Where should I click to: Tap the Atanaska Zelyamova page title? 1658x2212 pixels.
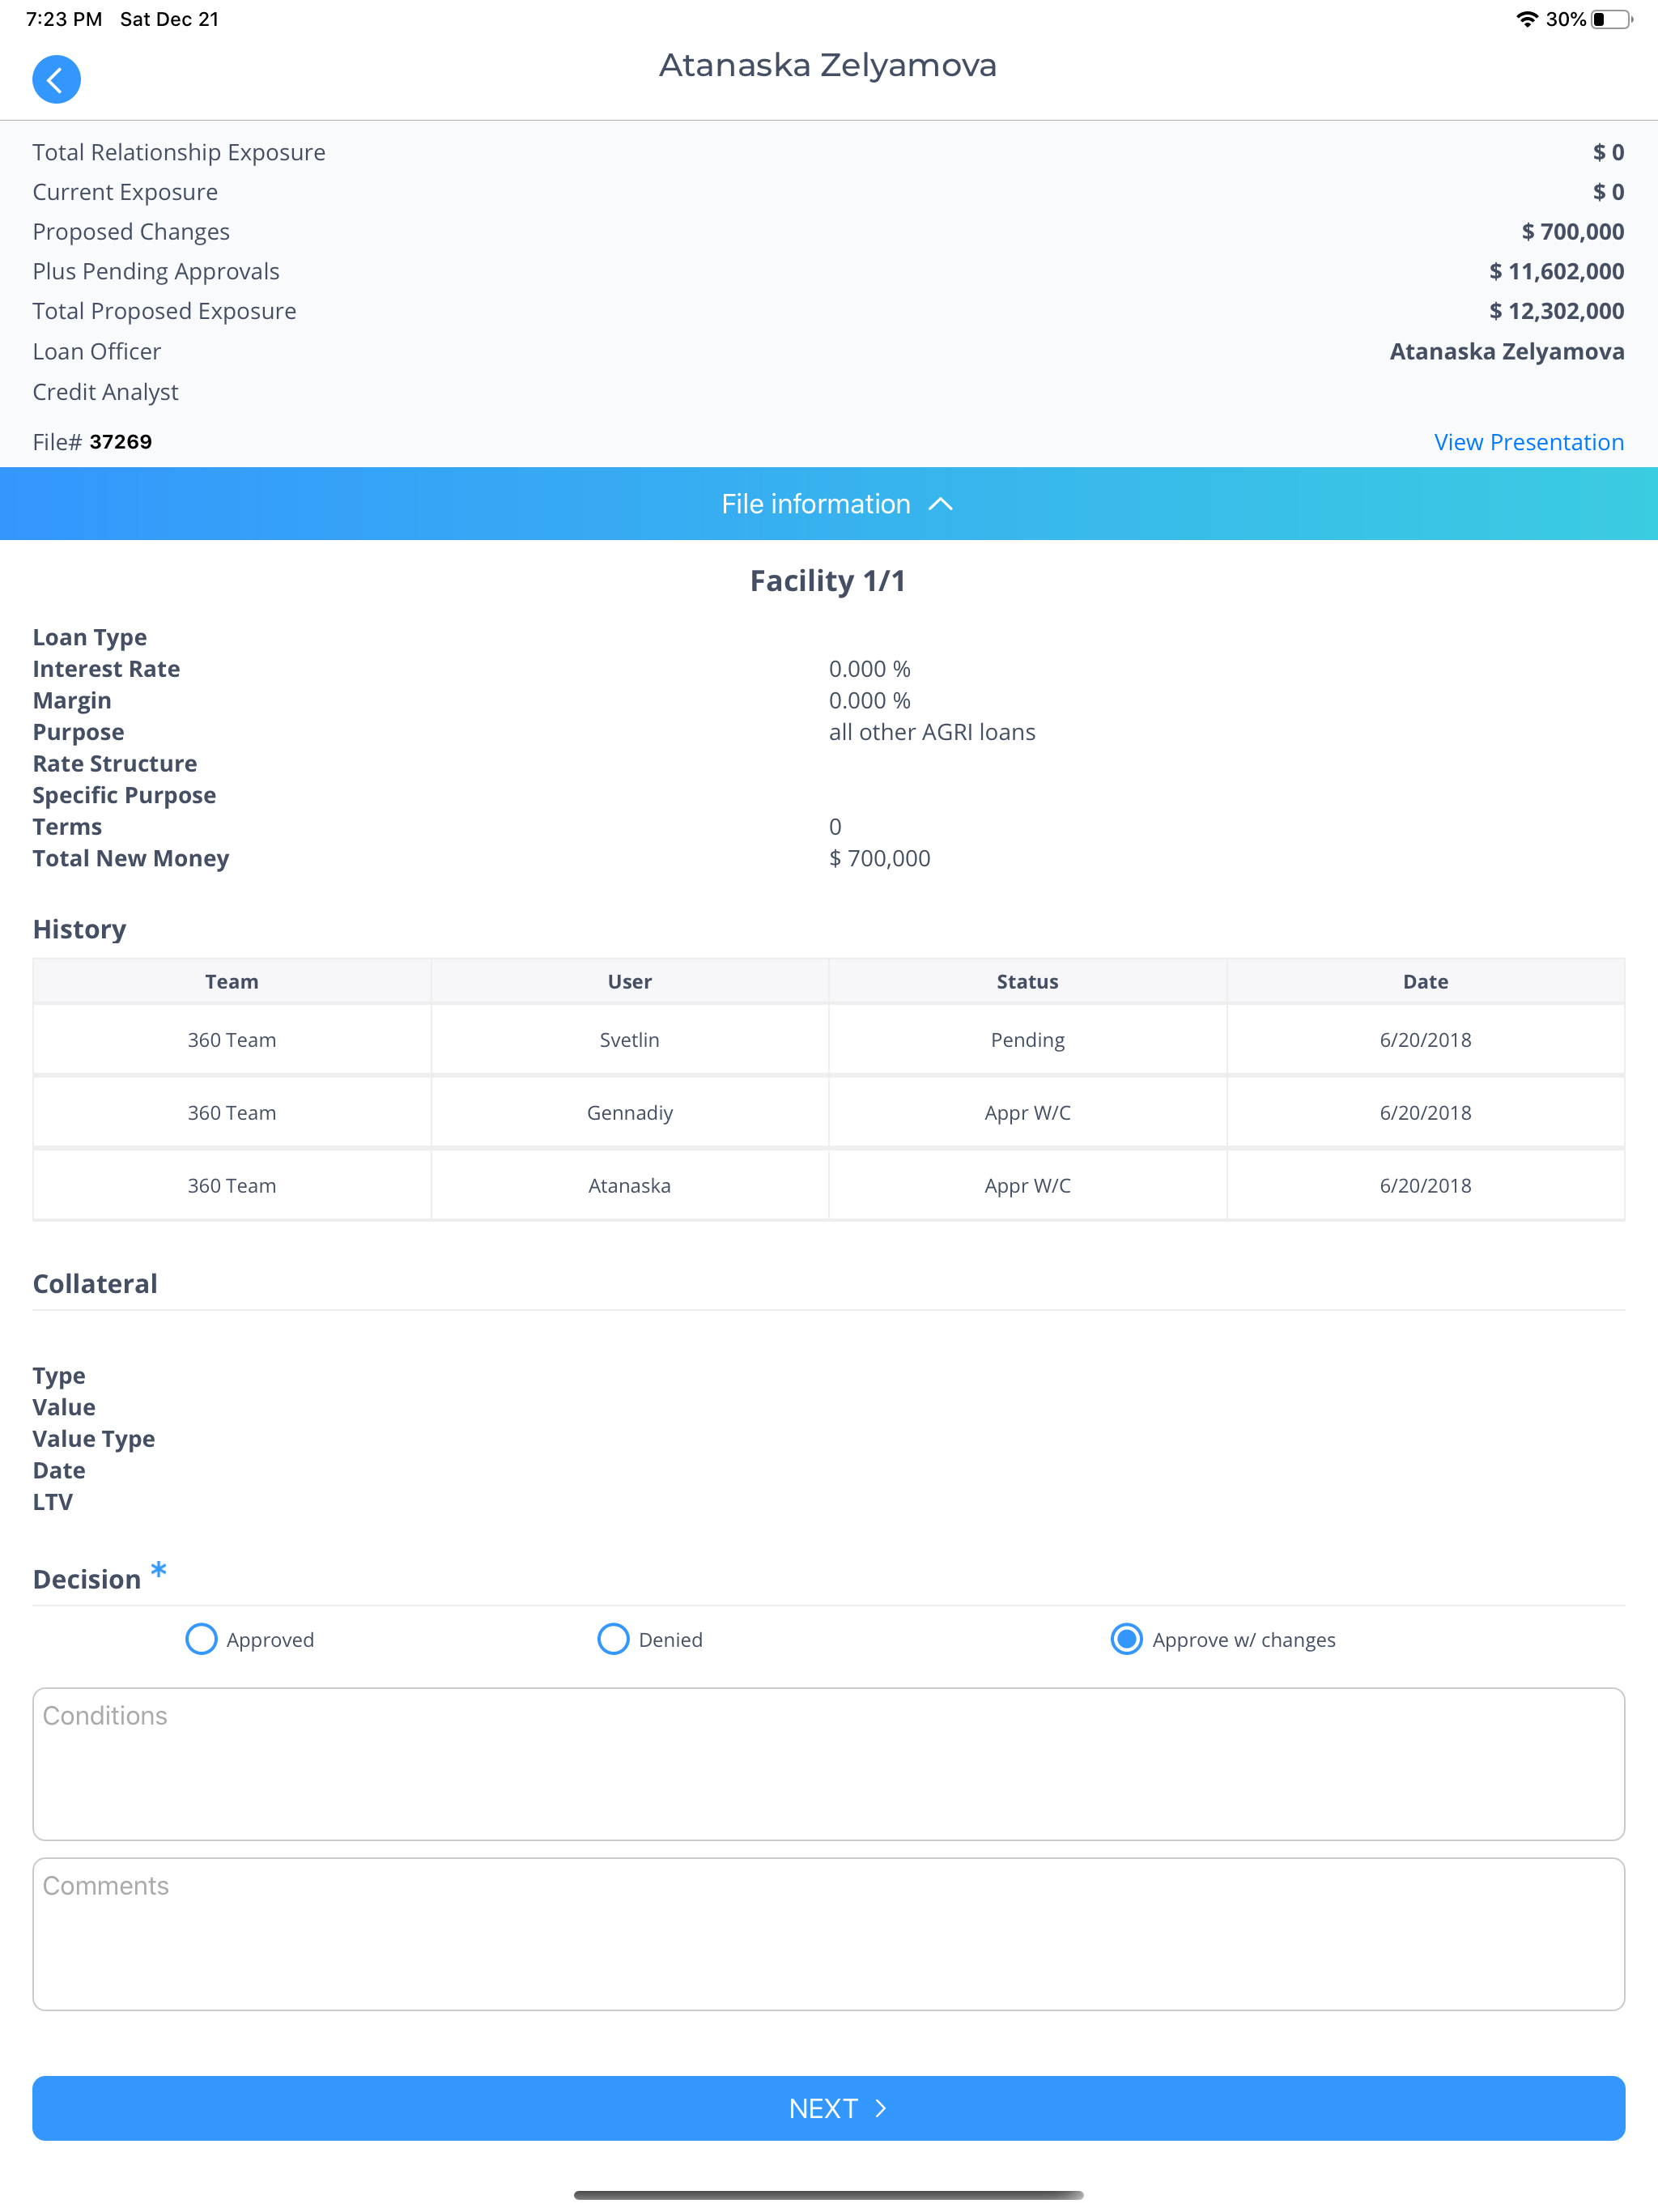point(828,65)
